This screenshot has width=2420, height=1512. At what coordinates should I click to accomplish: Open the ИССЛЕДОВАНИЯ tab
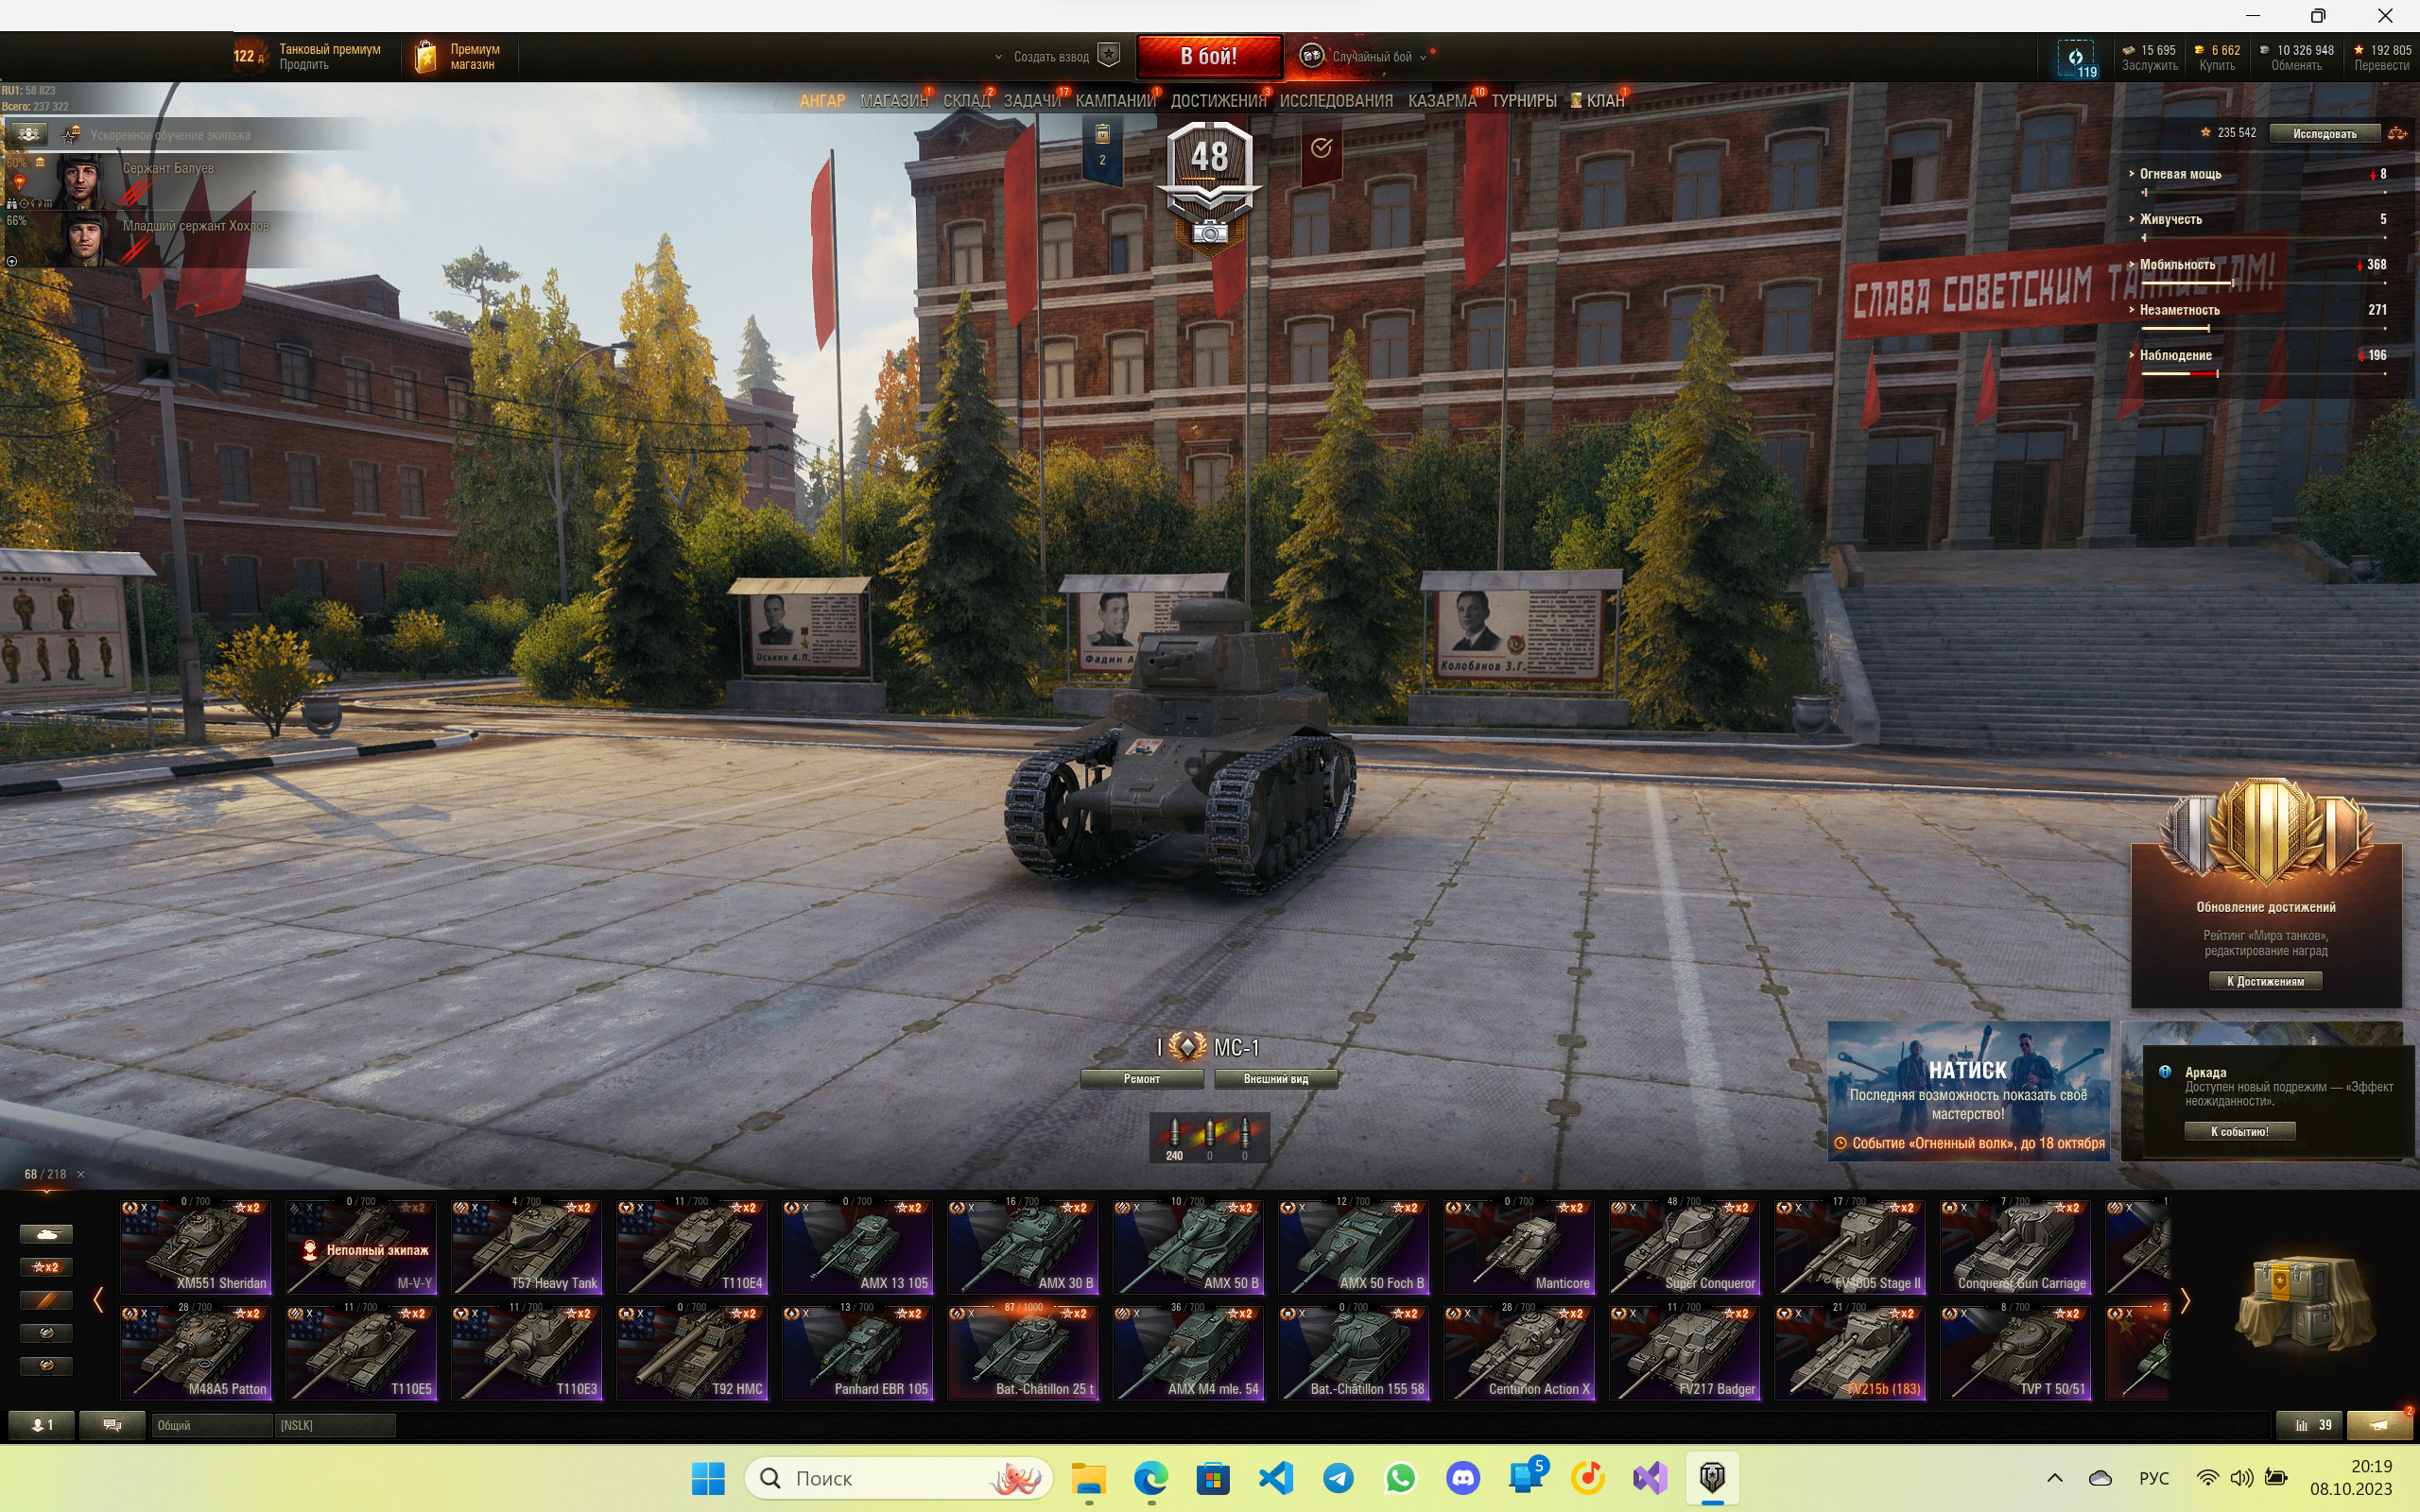point(1336,101)
